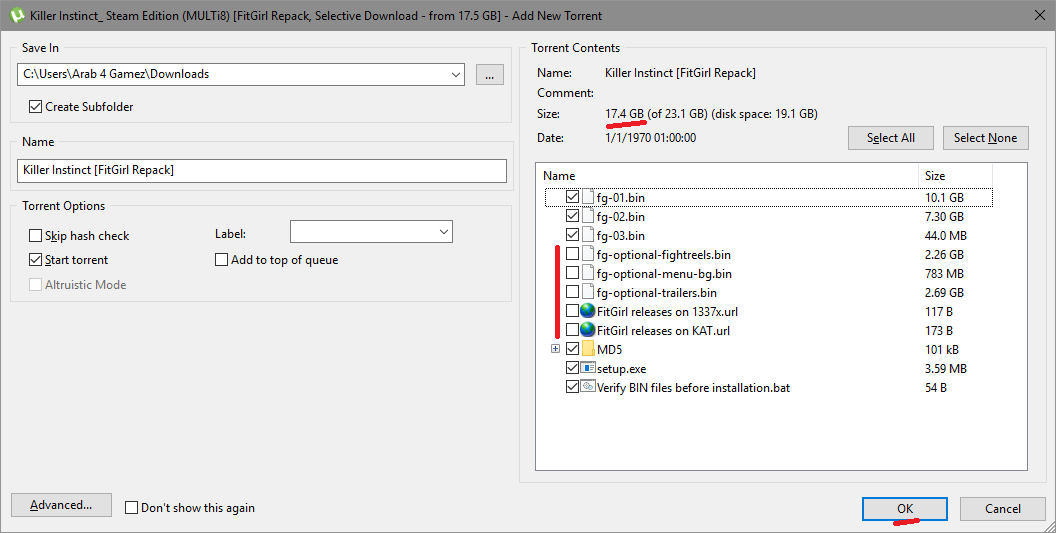The height and width of the screenshot is (533, 1056).
Task: Confirm with the OK button
Action: pyautogui.click(x=904, y=509)
